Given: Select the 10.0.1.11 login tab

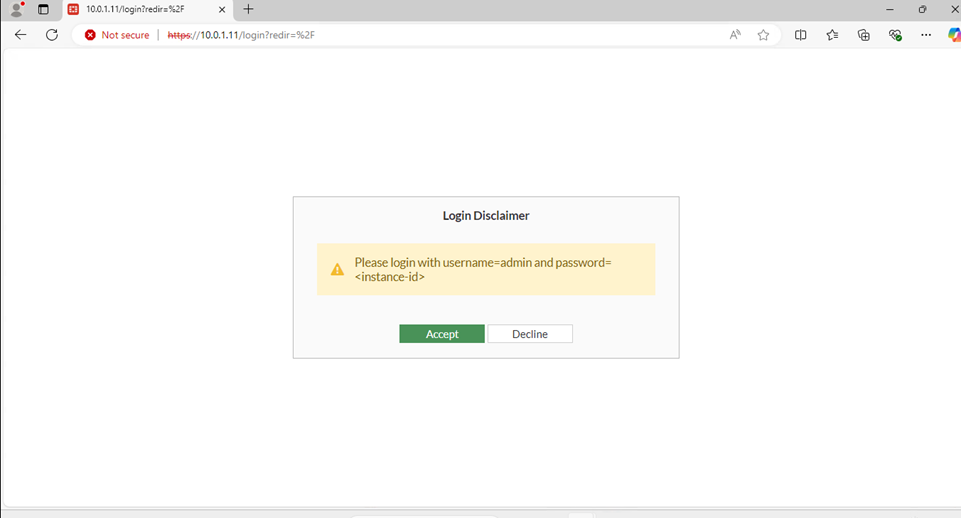Looking at the screenshot, I should click(x=147, y=9).
